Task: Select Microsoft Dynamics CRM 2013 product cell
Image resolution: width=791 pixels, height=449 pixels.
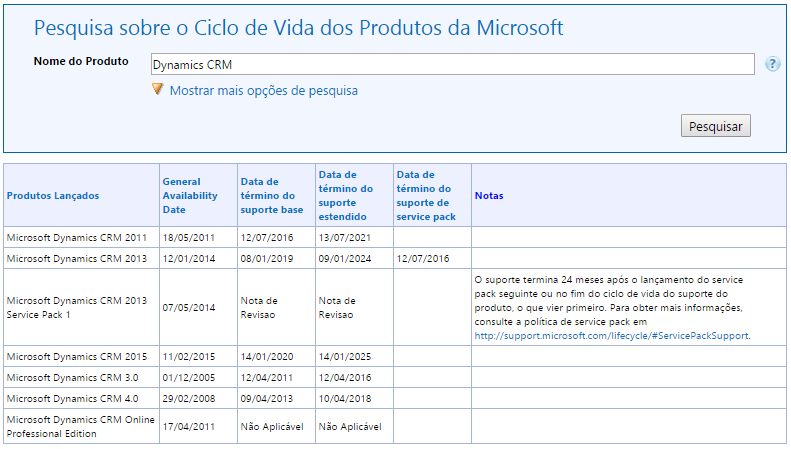Action: [x=76, y=258]
